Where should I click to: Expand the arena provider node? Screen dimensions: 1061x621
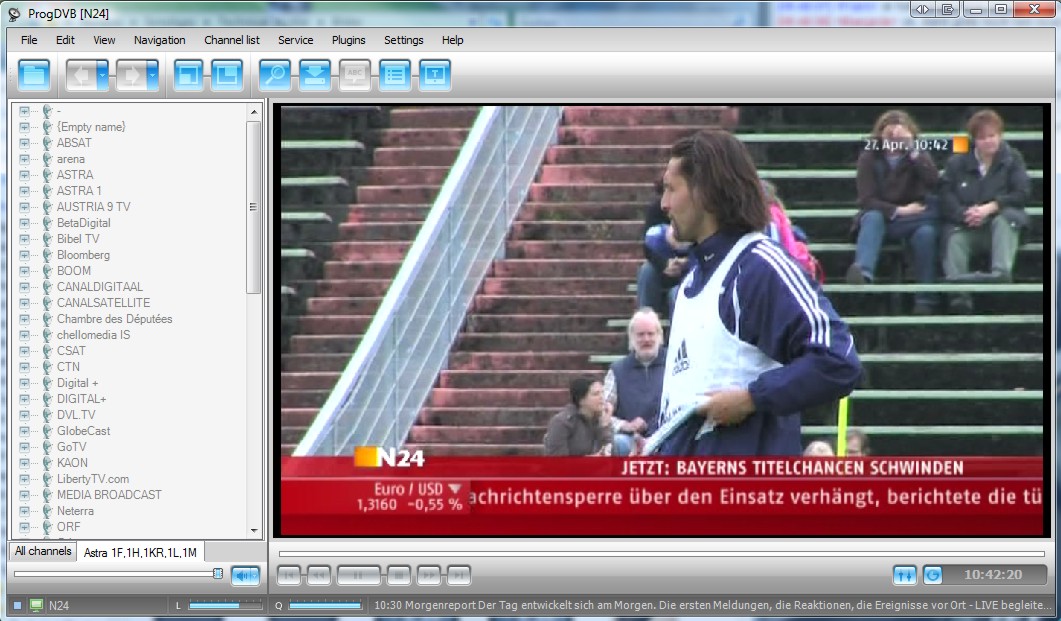pyautogui.click(x=24, y=159)
